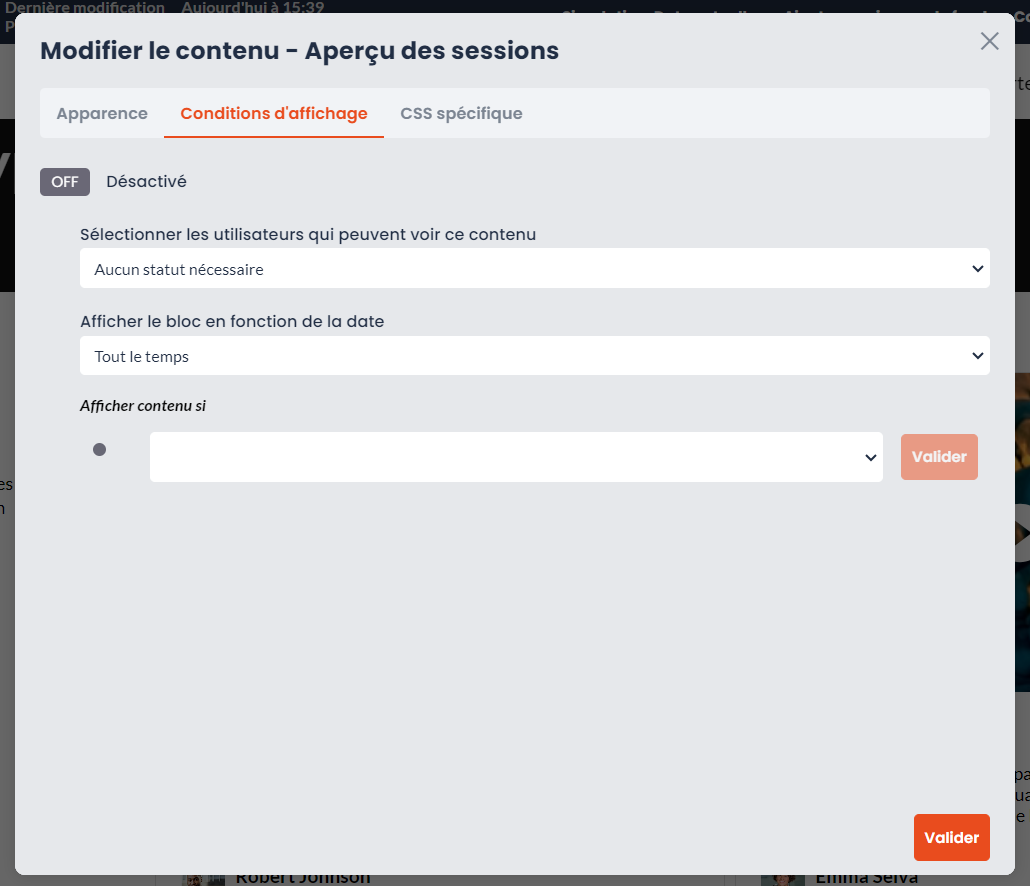Open the empty Afficher contenu si dropdown
This screenshot has width=1030, height=886.
click(516, 457)
